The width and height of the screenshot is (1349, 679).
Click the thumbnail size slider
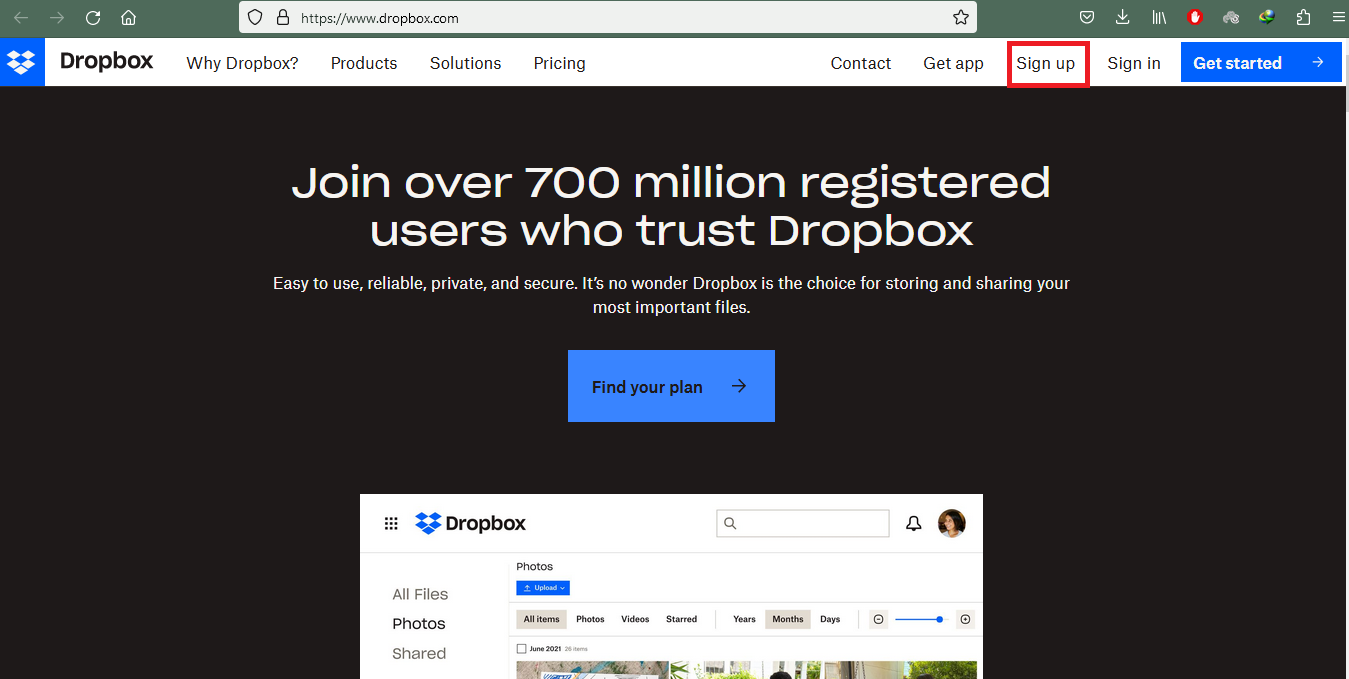tap(919, 619)
